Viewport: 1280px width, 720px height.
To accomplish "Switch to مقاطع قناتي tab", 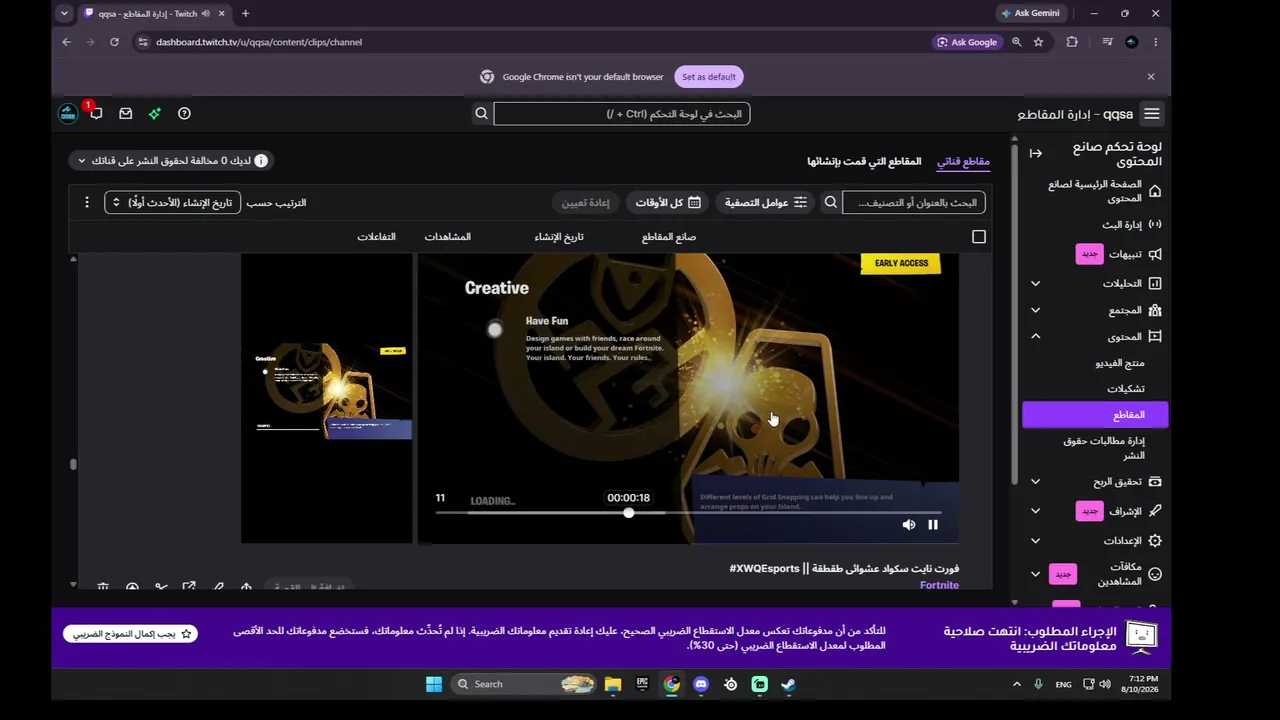I will (x=963, y=161).
